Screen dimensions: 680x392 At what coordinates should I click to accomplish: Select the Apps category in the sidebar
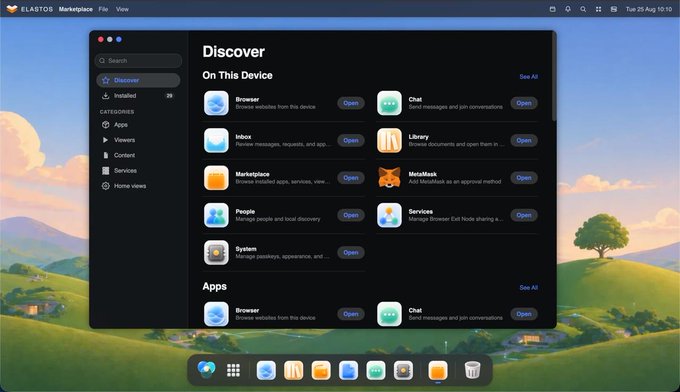click(138, 125)
